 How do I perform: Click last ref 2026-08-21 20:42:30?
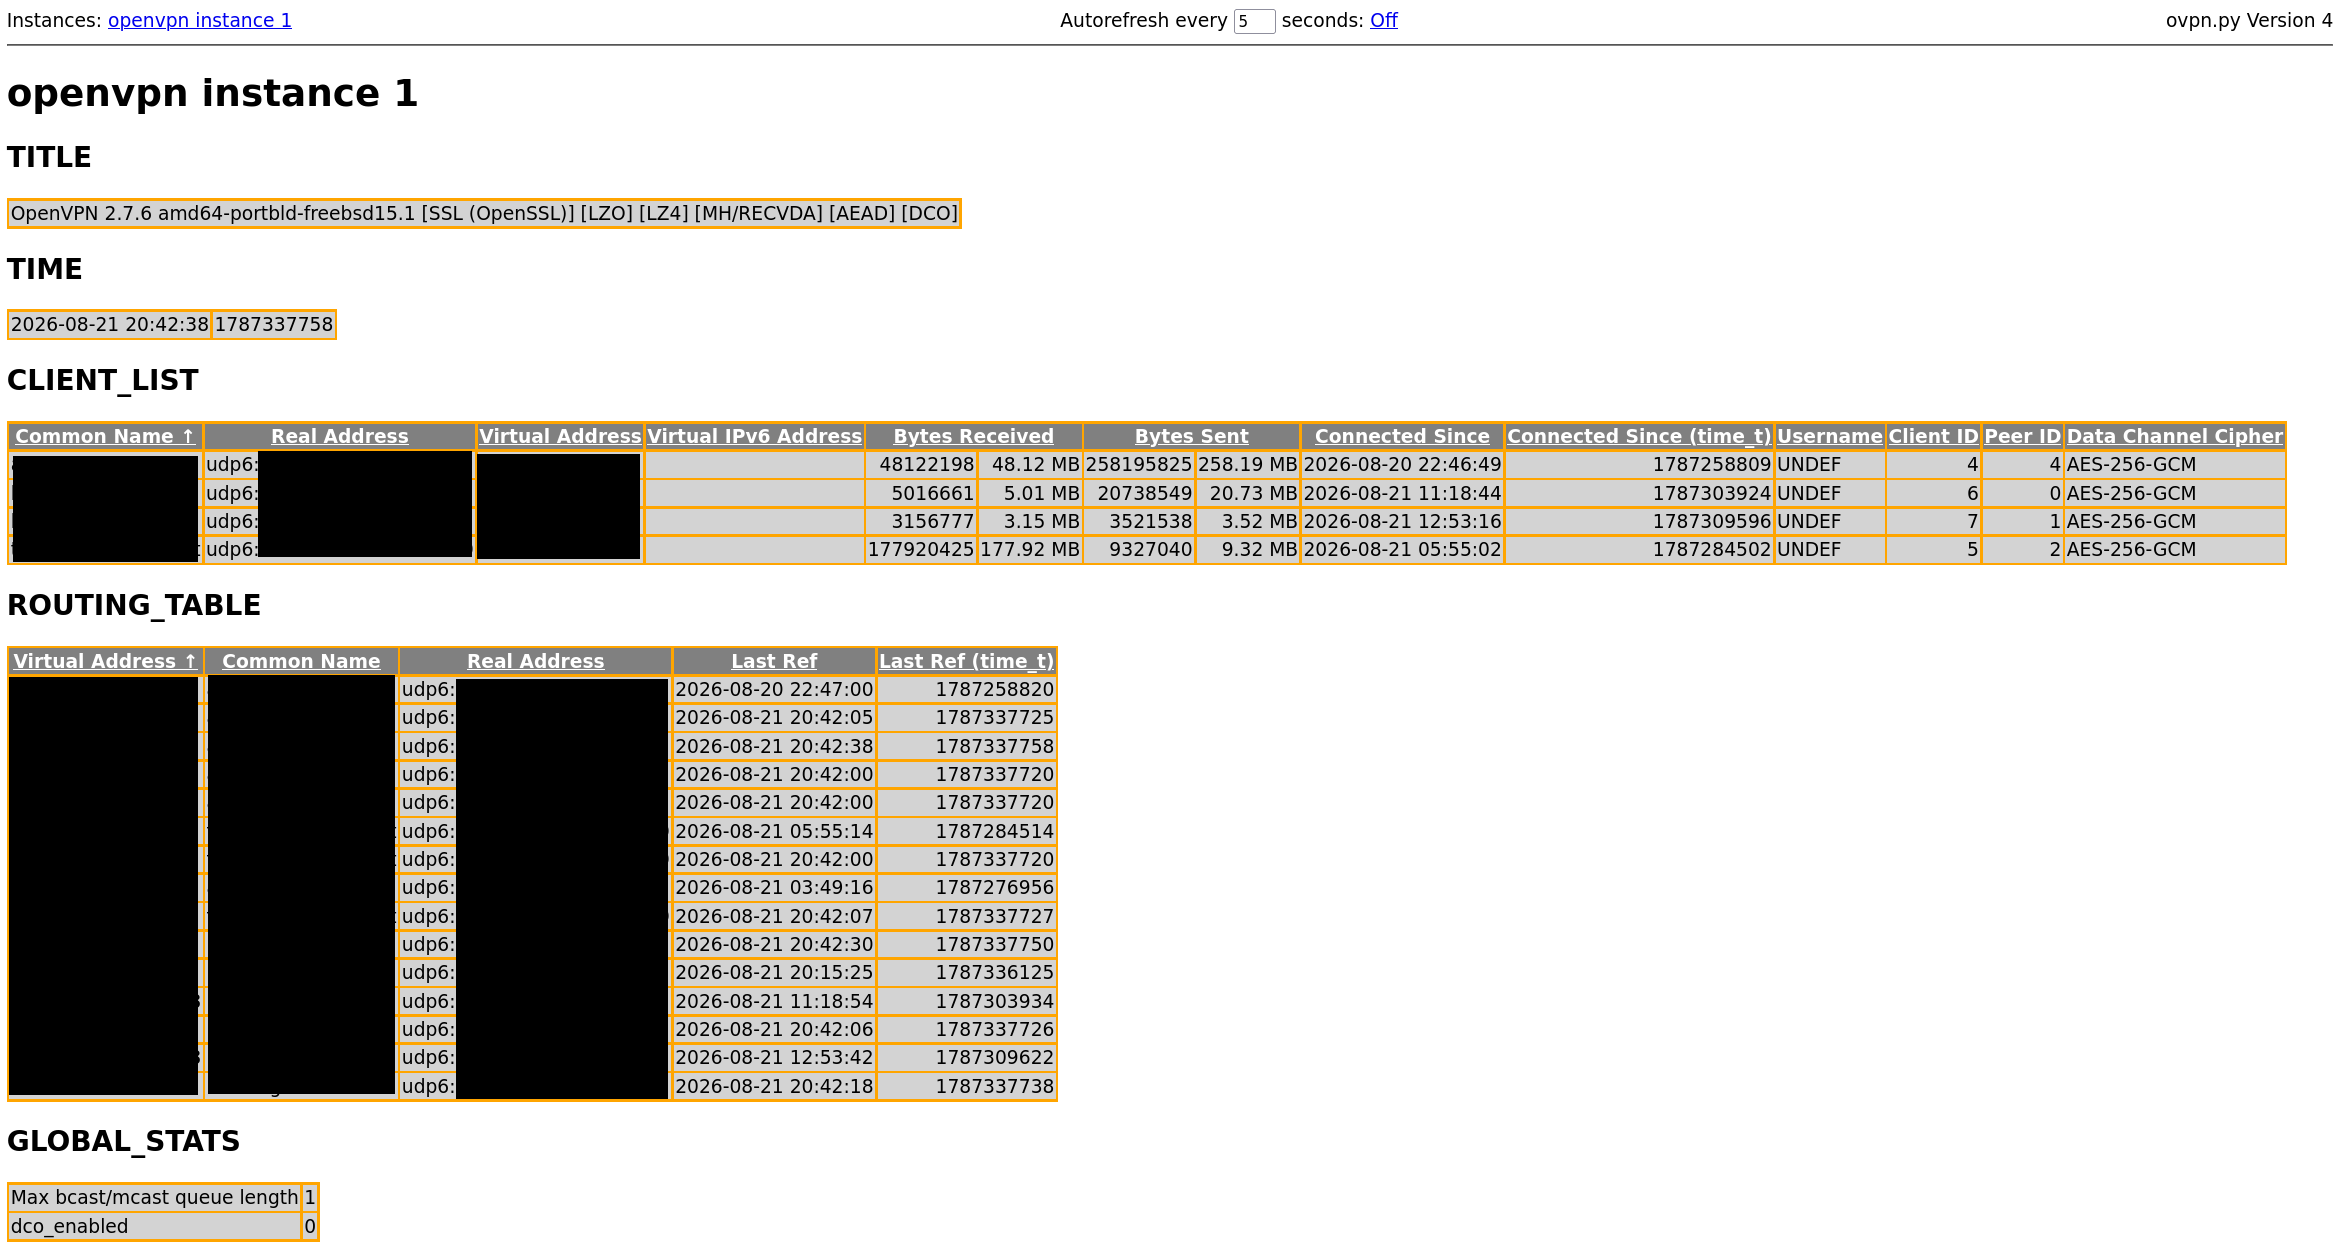click(774, 945)
